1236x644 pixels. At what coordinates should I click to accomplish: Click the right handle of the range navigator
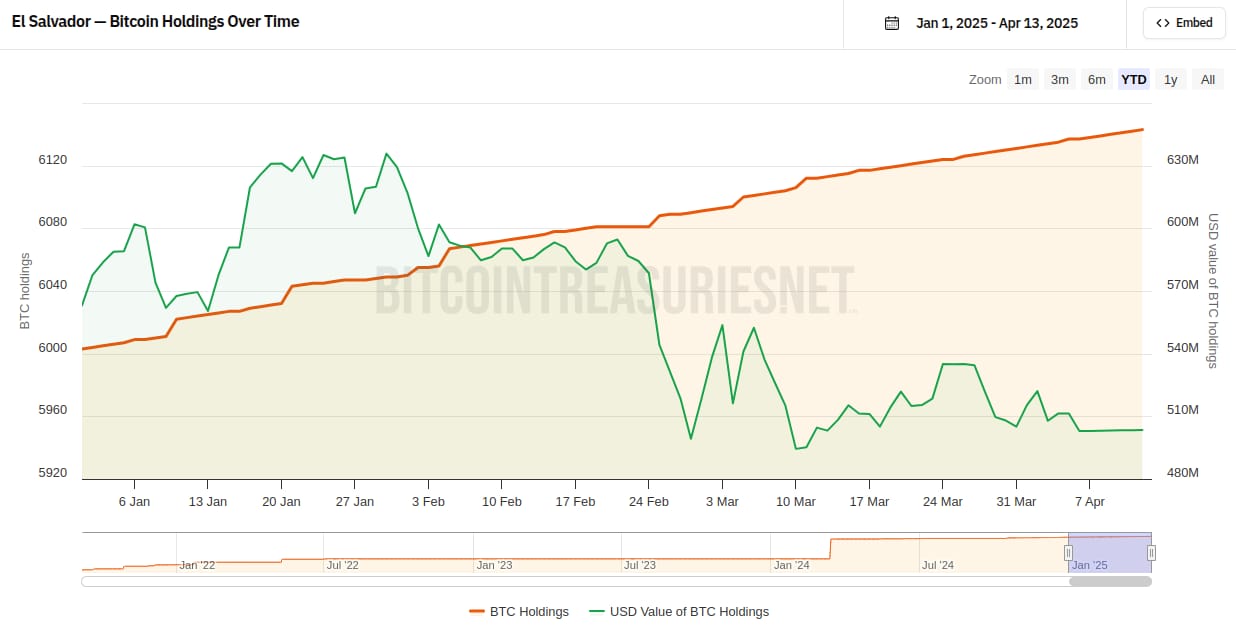[1151, 553]
